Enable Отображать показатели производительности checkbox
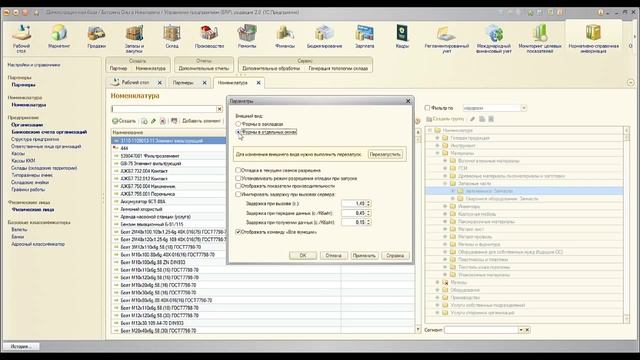This screenshot has height=360, width=640. 238,186
